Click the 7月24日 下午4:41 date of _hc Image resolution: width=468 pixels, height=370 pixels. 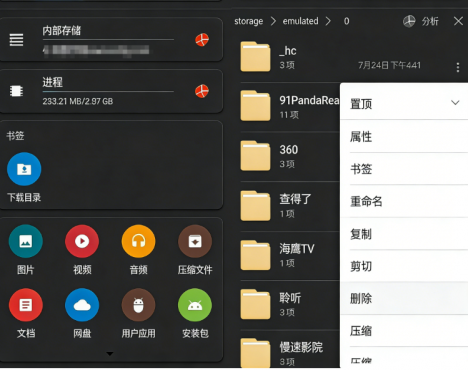(389, 65)
